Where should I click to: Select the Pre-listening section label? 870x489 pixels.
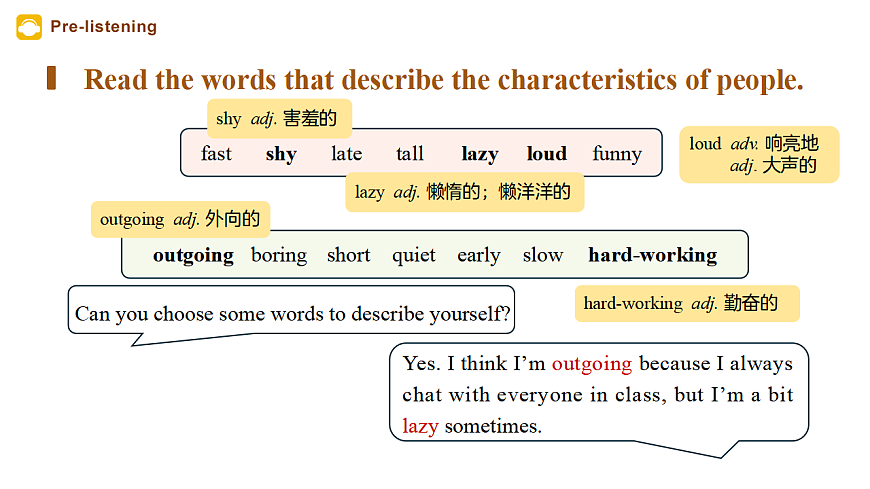click(x=104, y=27)
